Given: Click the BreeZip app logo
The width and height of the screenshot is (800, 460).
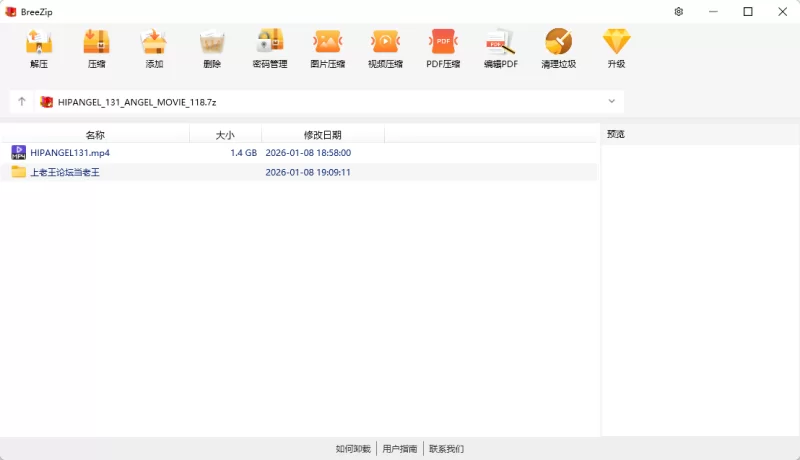Looking at the screenshot, I should click(x=10, y=12).
